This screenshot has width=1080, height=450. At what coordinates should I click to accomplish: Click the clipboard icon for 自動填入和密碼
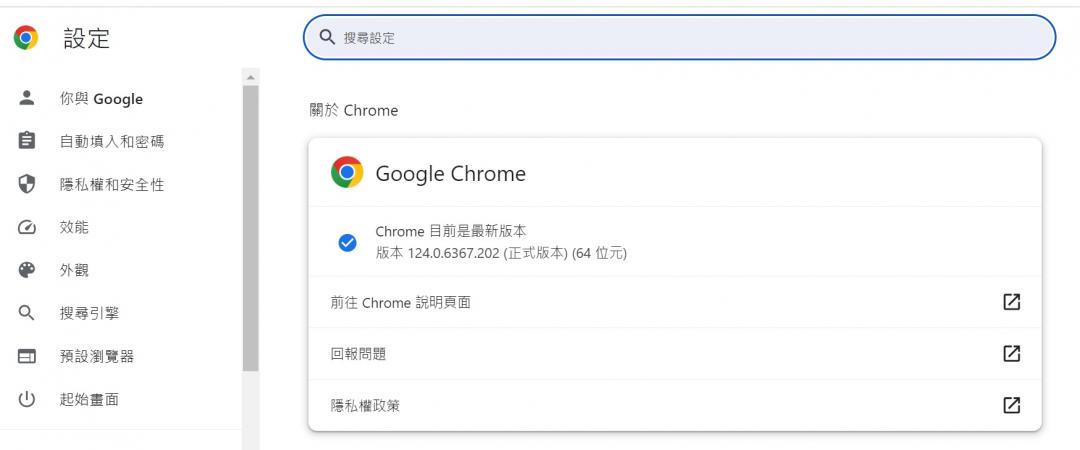point(27,141)
